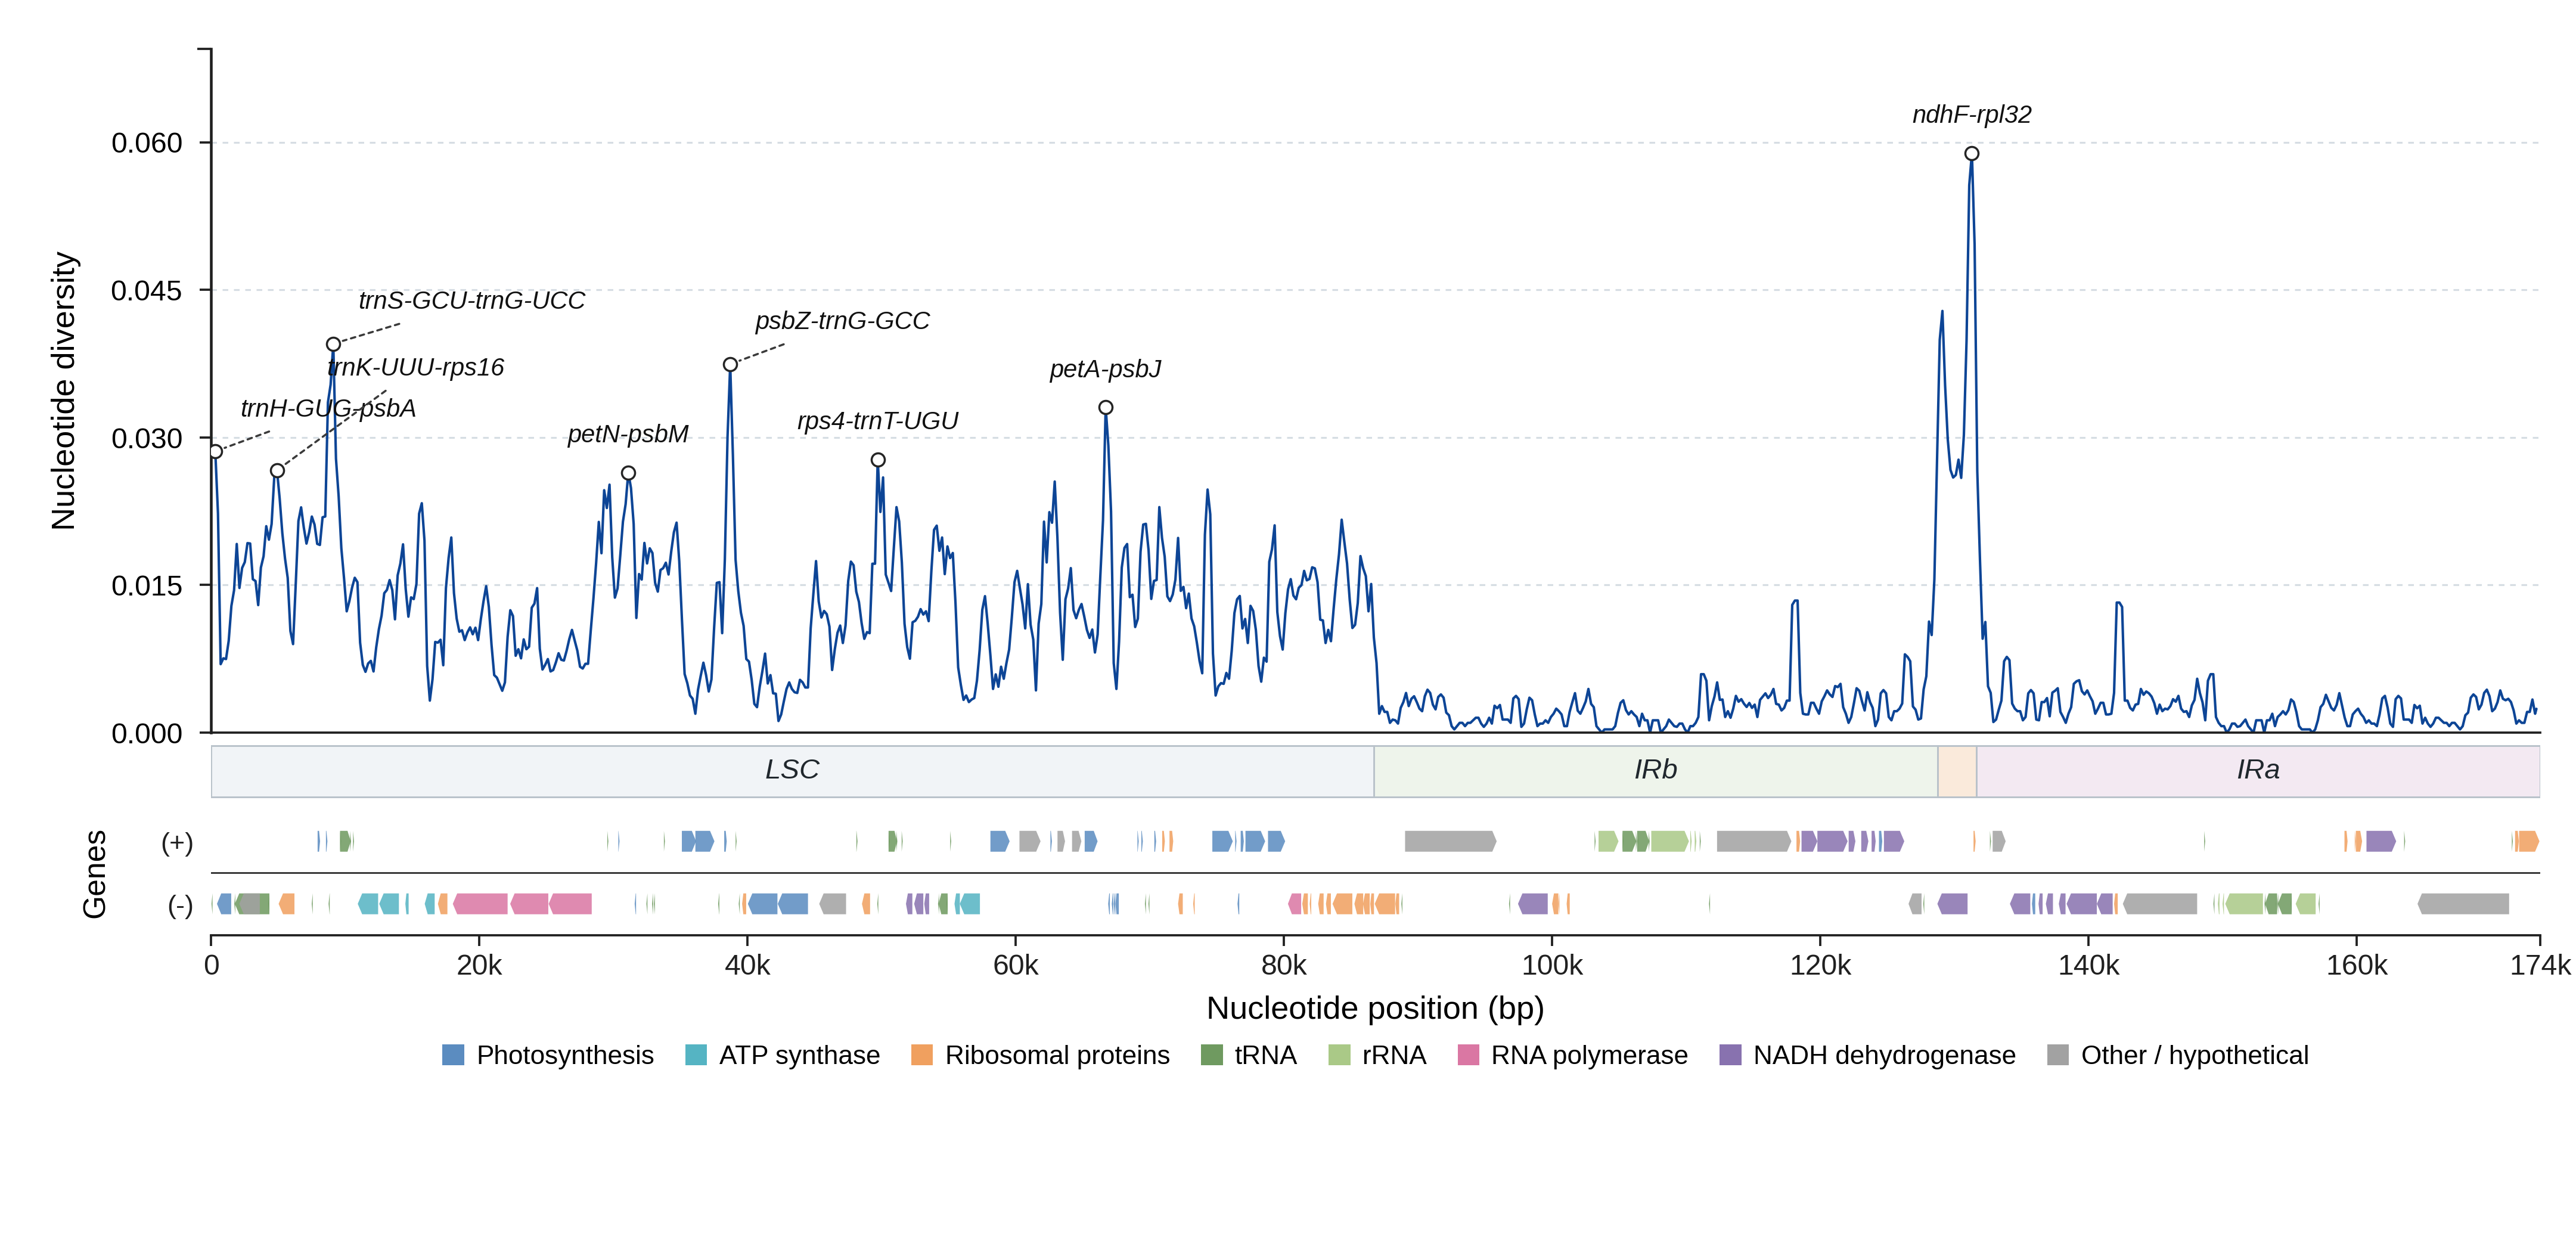
Task: Click the ATP synthase legend color swatch
Action: pos(696,1054)
